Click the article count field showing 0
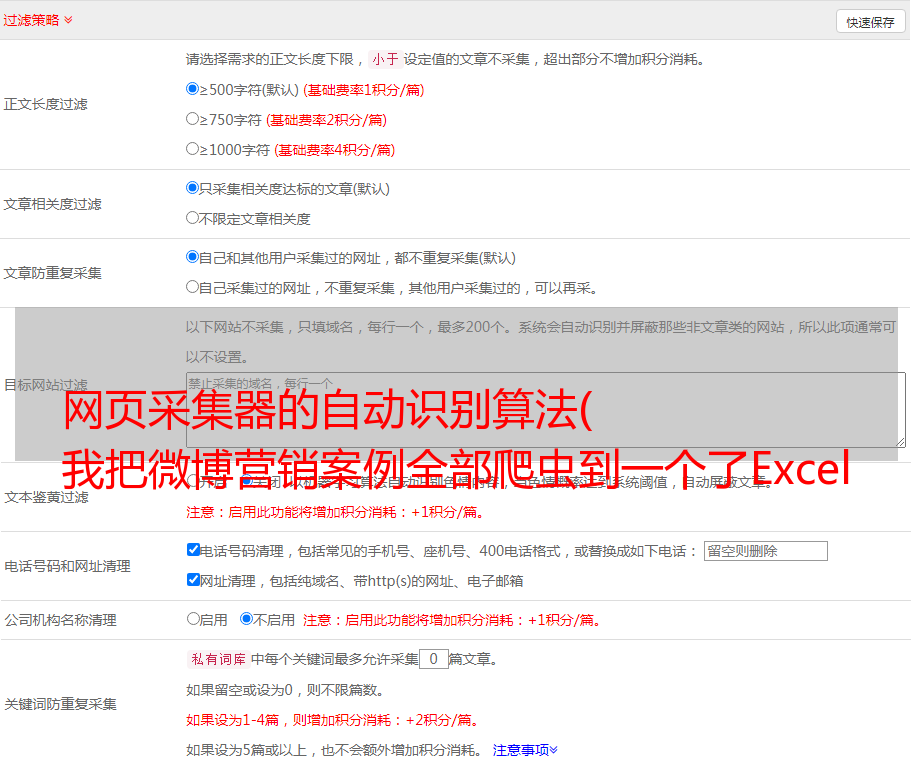 click(433, 659)
